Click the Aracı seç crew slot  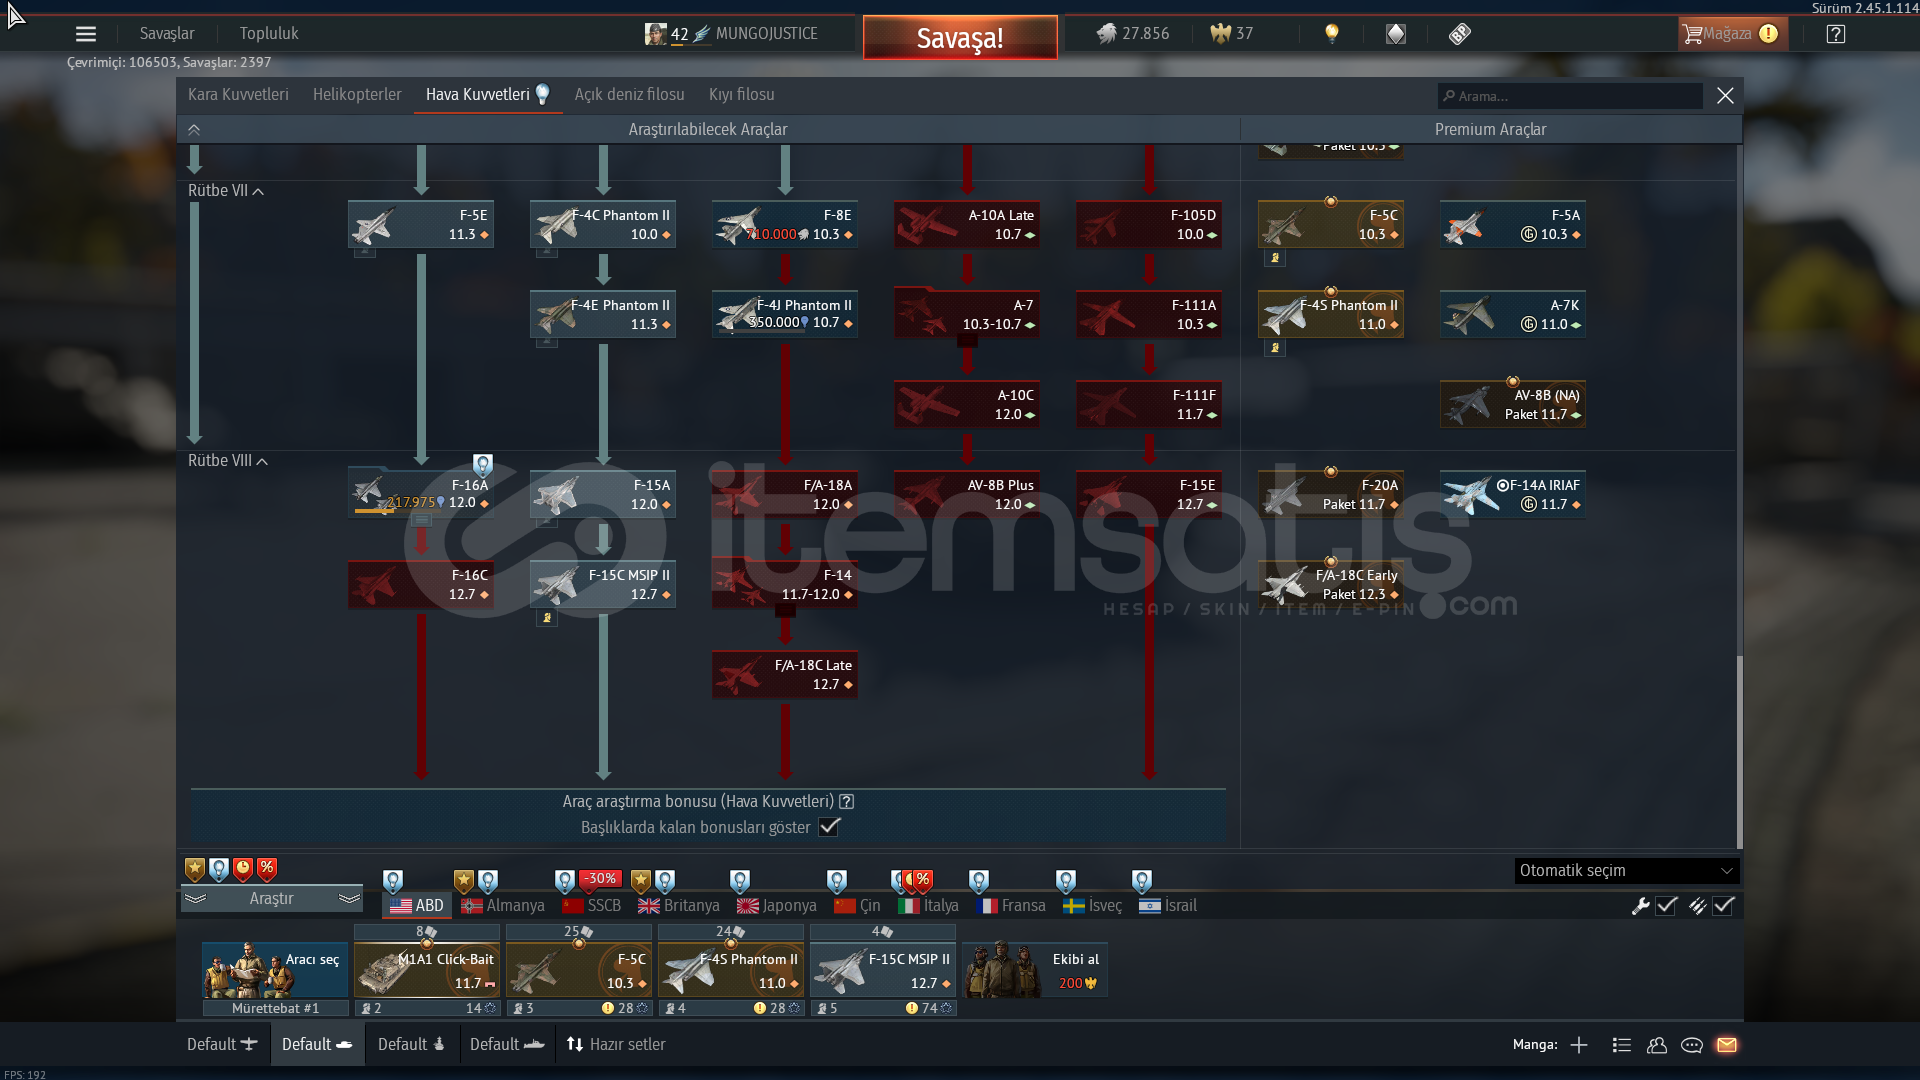(x=275, y=970)
